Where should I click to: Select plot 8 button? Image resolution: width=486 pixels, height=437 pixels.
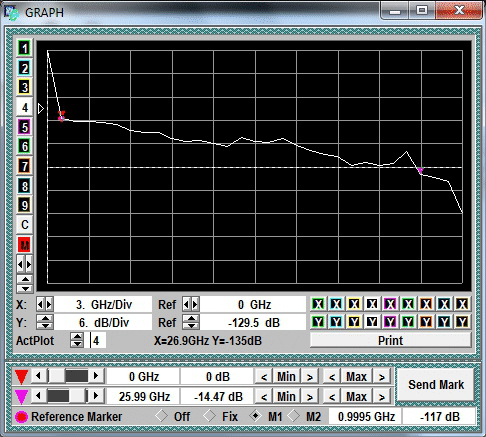coord(24,186)
